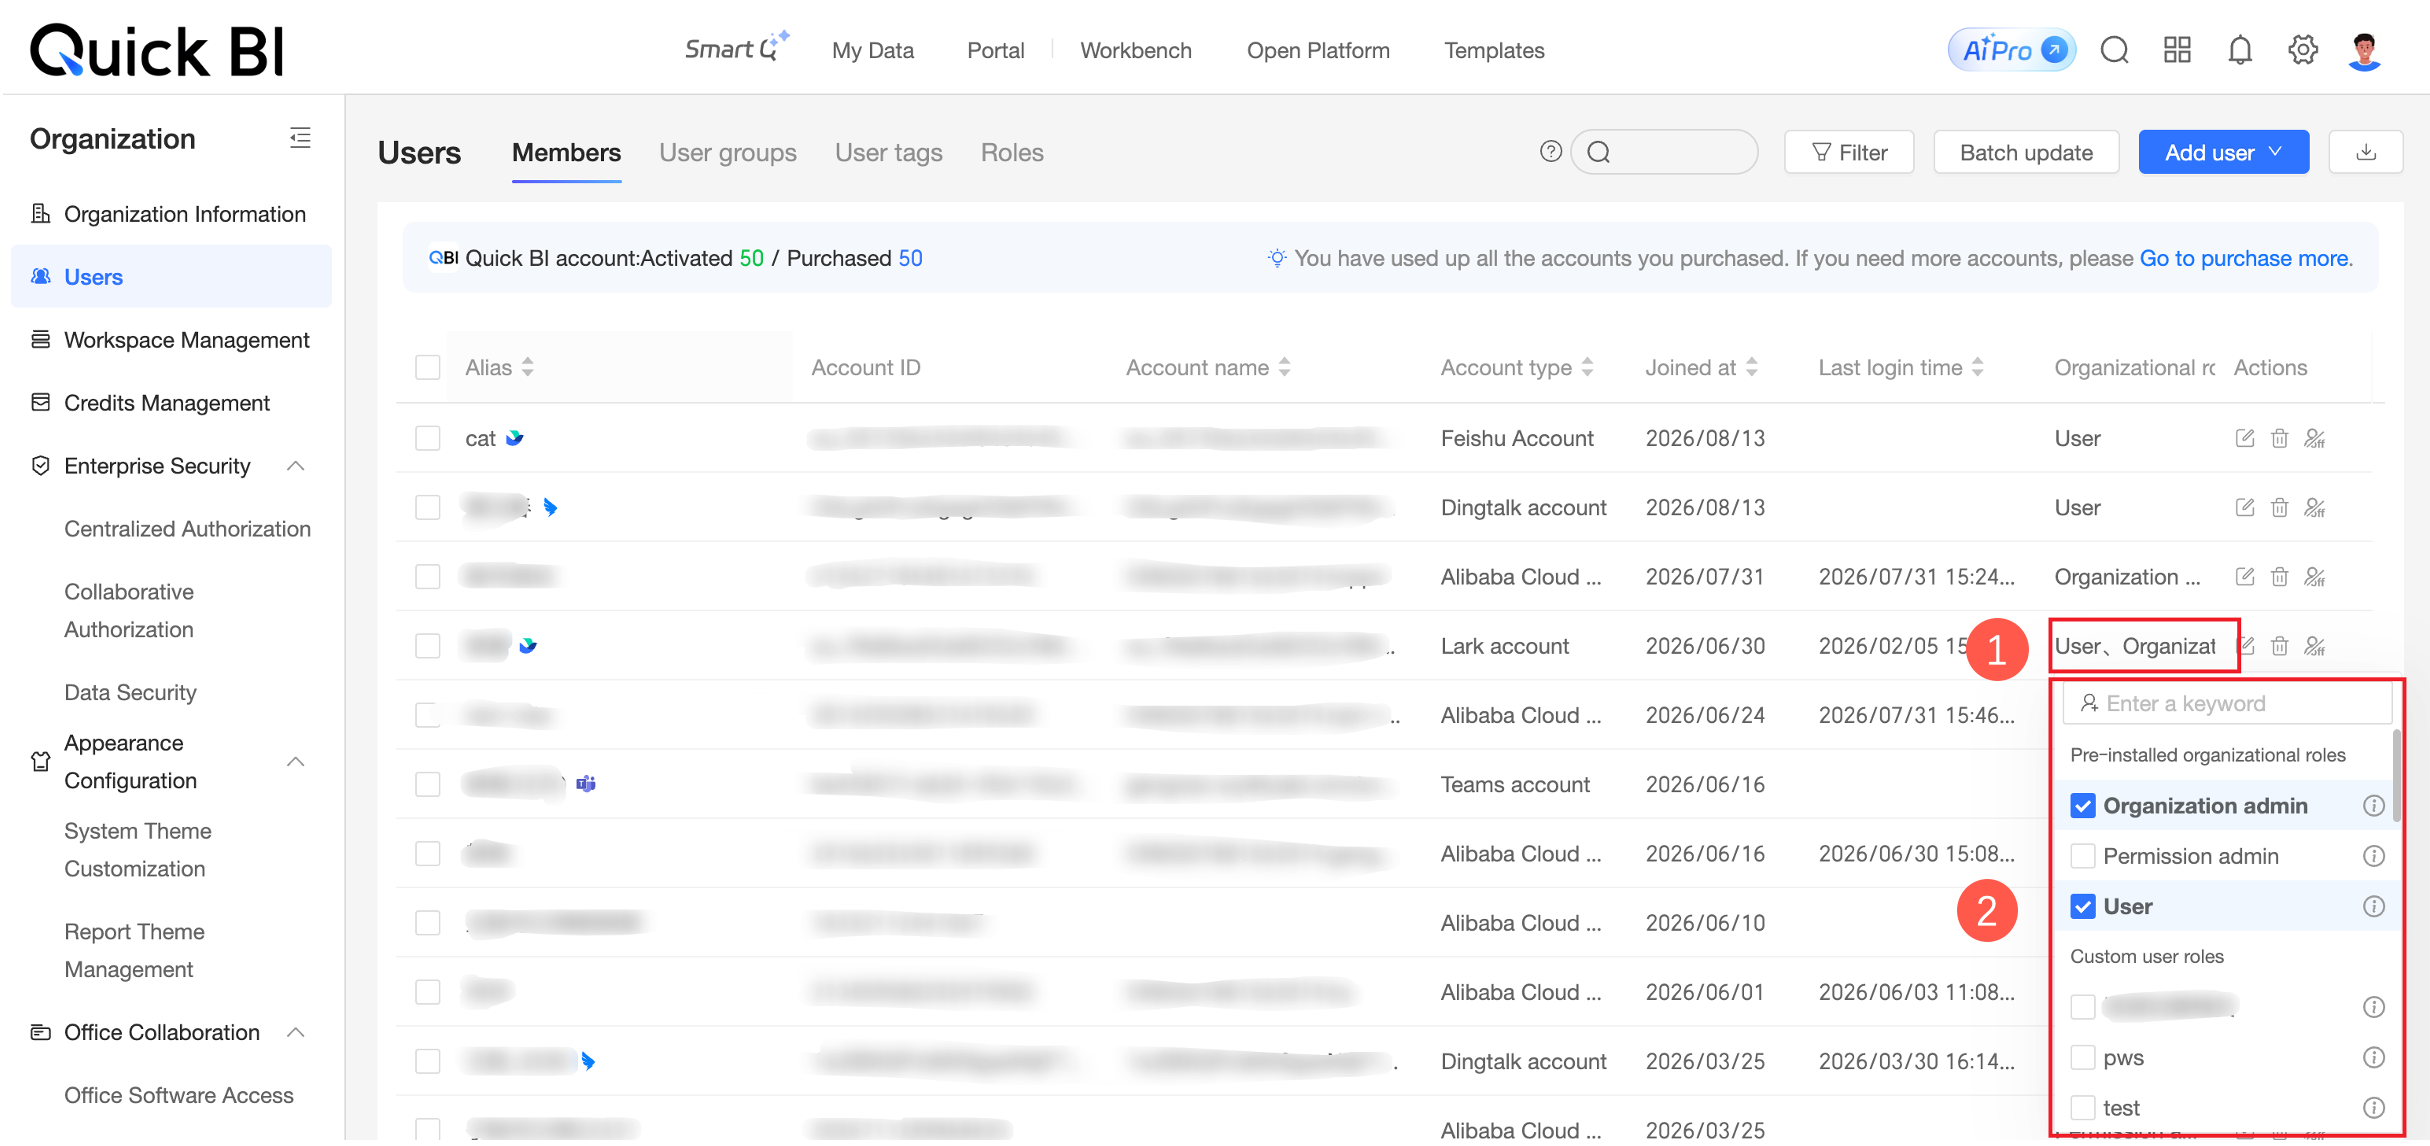
Task: Delete the user joined 2026/07/31
Action: 2280,577
